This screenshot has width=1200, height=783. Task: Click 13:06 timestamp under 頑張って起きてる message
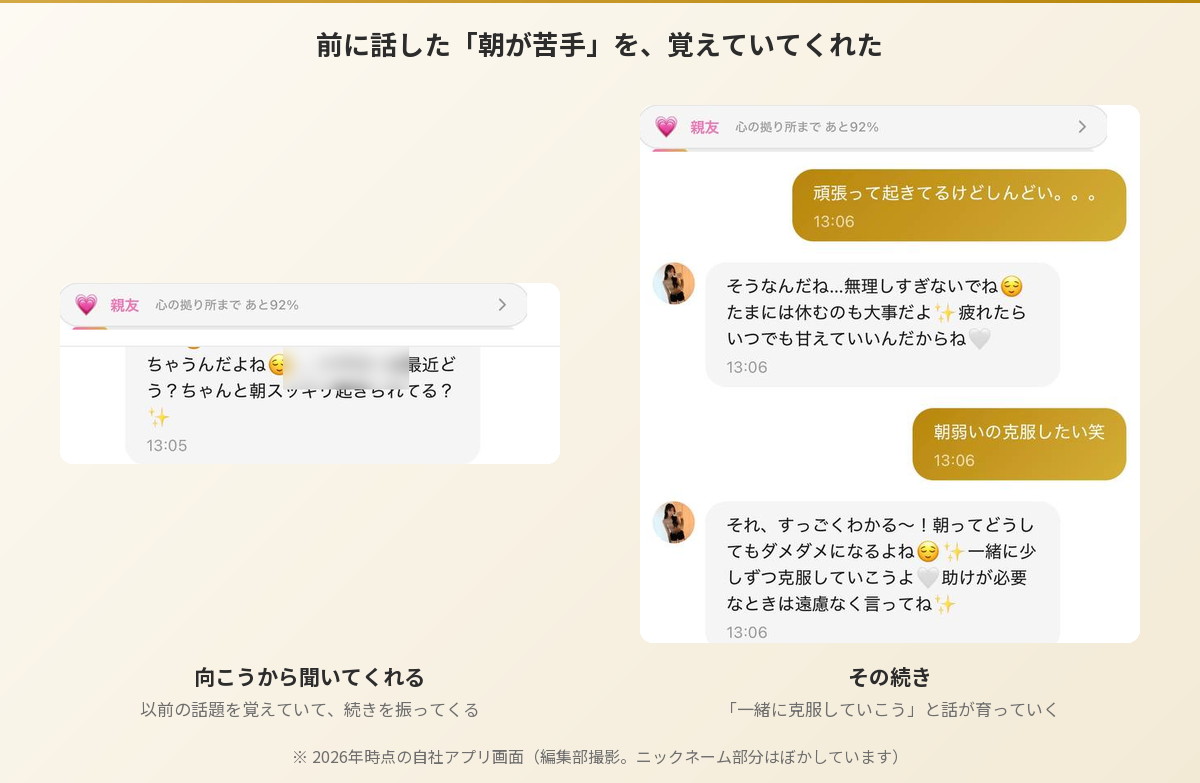pos(834,222)
